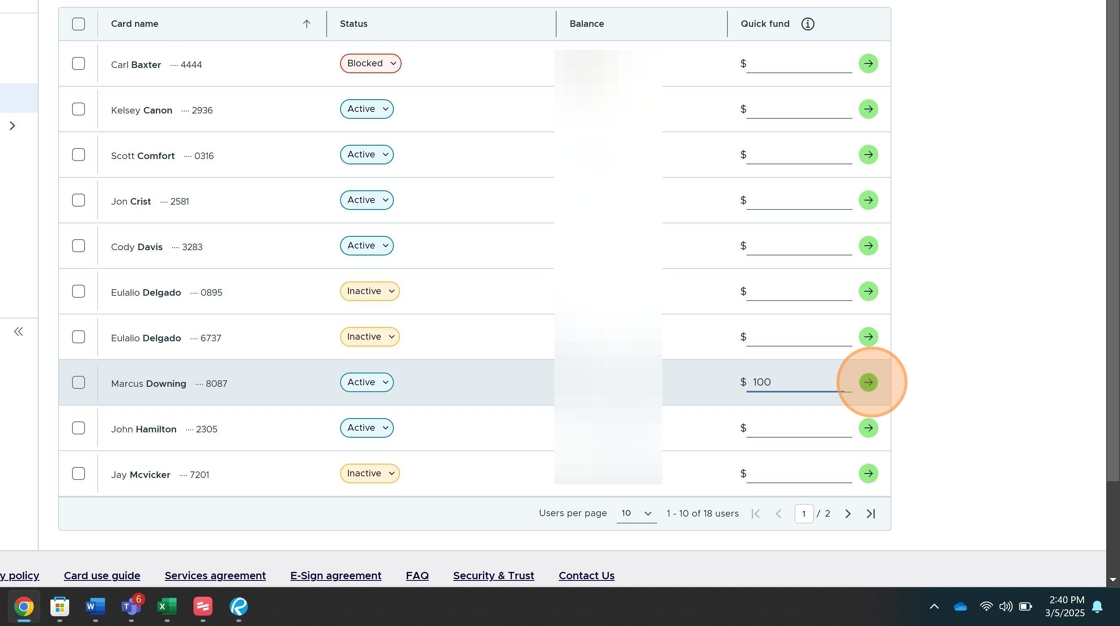Select Marcus Downing row checkbox
The height and width of the screenshot is (626, 1120).
tap(79, 382)
